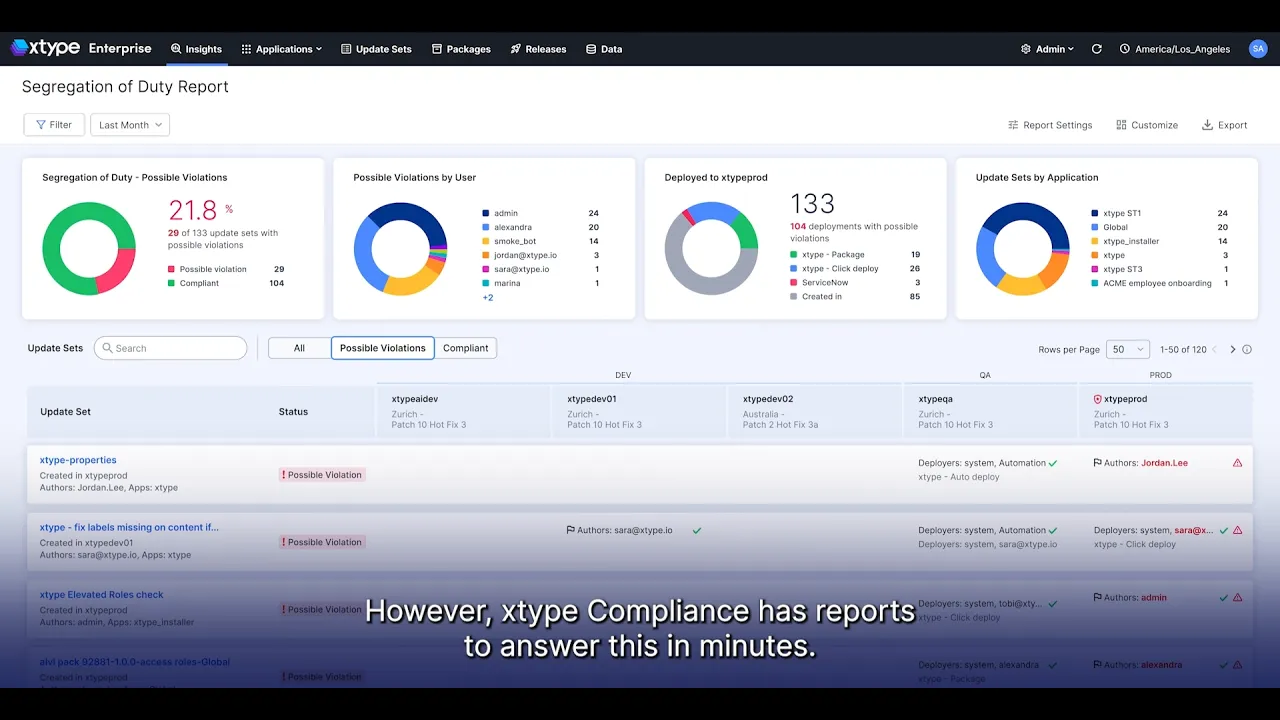1280x720 pixels.
Task: Open the xtype-properties update set link
Action: 78,460
